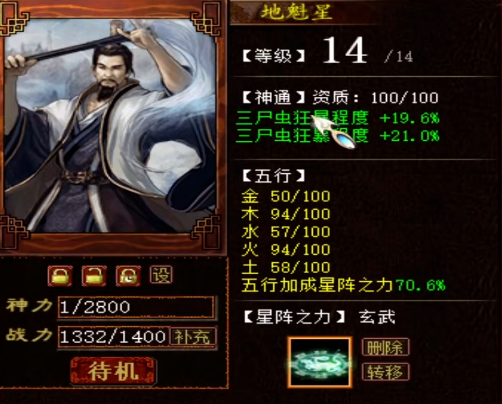Click the 转移 transfer button

385,372
